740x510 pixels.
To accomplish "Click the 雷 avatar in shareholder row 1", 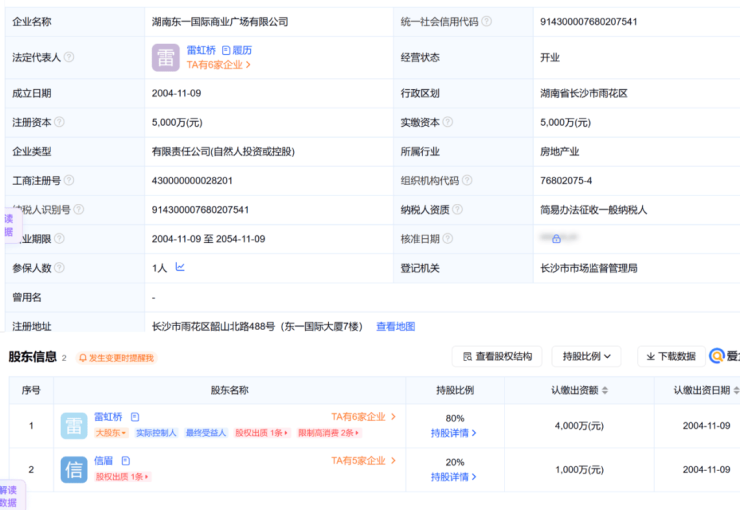I will point(74,426).
